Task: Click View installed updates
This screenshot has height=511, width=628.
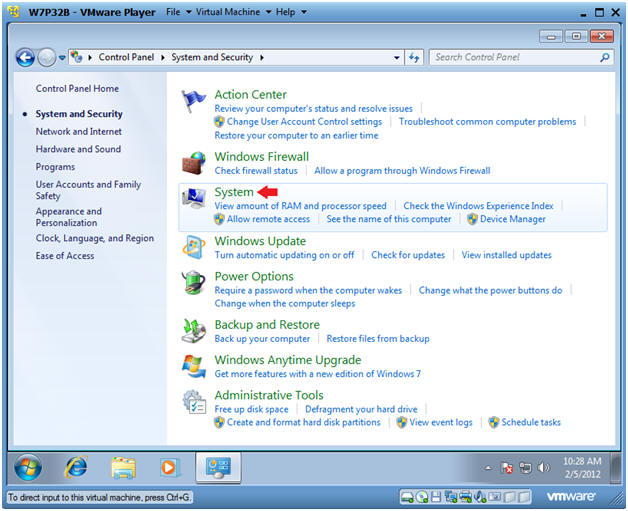Action: pos(506,255)
